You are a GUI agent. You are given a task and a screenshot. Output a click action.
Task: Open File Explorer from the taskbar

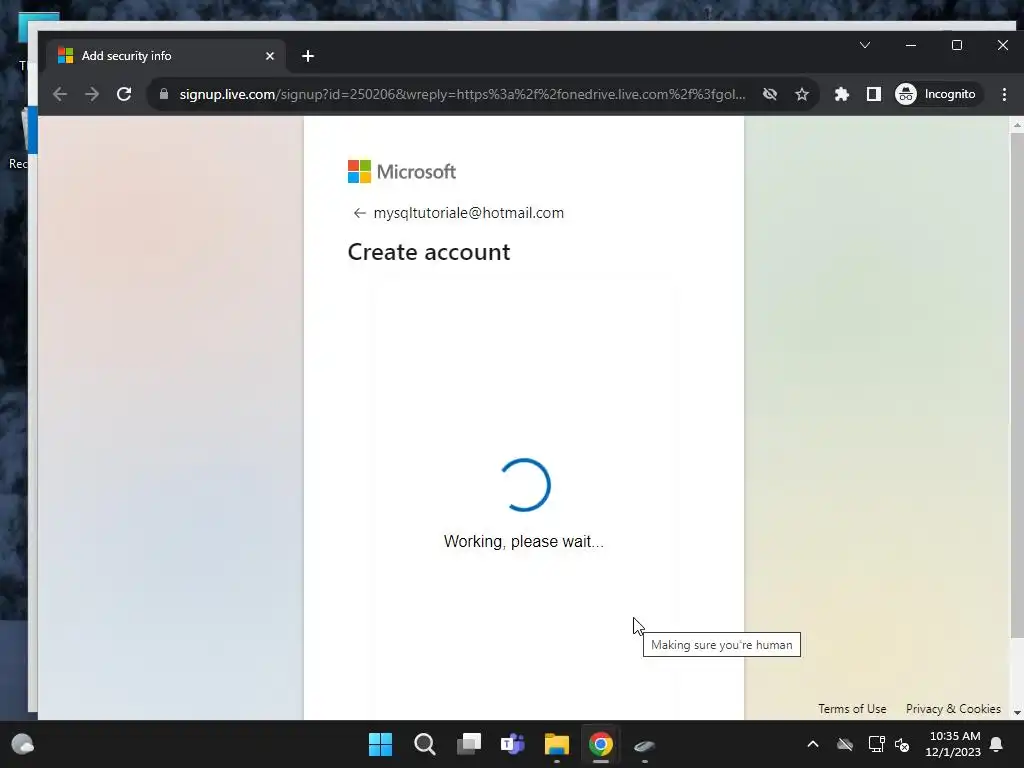(x=557, y=744)
